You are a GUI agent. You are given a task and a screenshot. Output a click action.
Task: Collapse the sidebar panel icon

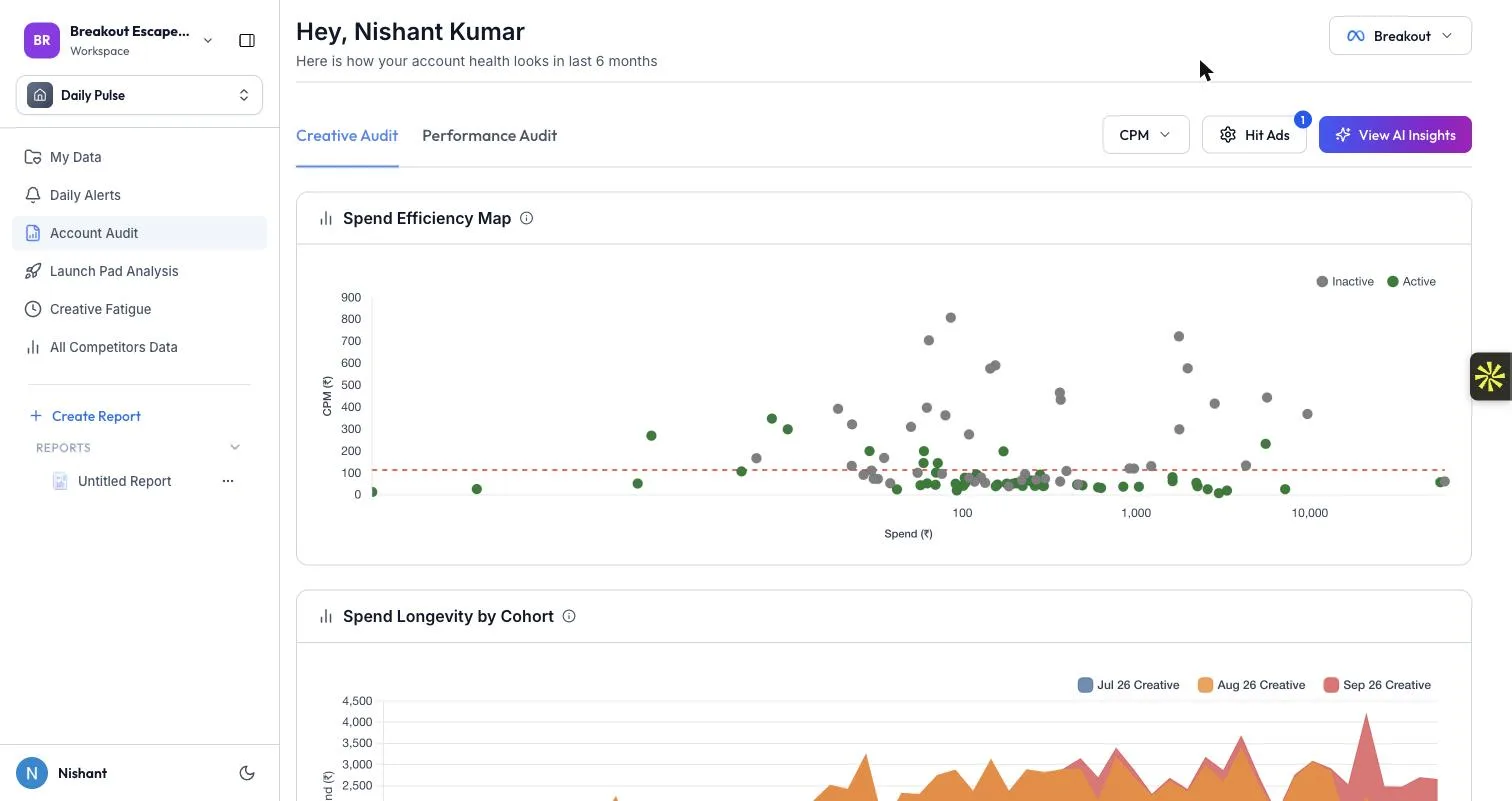pos(247,40)
